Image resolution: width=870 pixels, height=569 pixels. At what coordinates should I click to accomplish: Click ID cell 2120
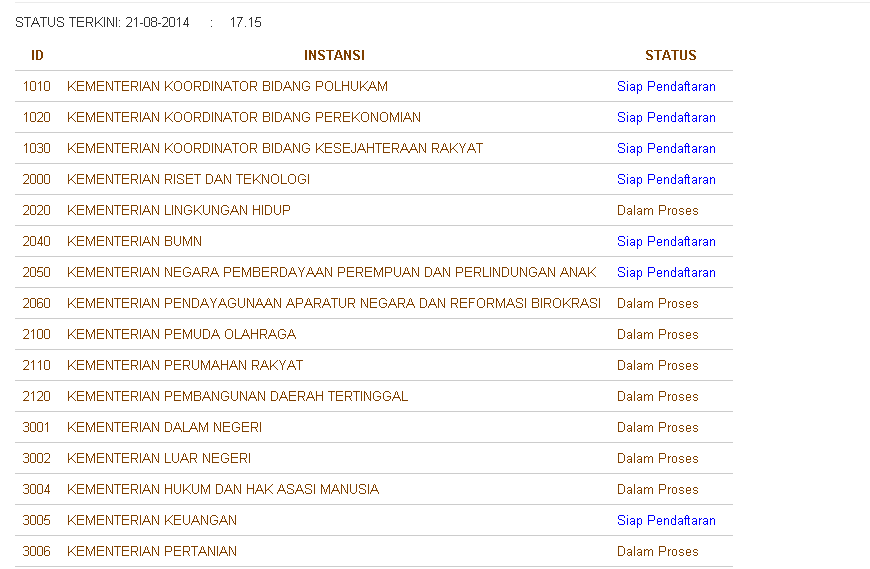(37, 397)
